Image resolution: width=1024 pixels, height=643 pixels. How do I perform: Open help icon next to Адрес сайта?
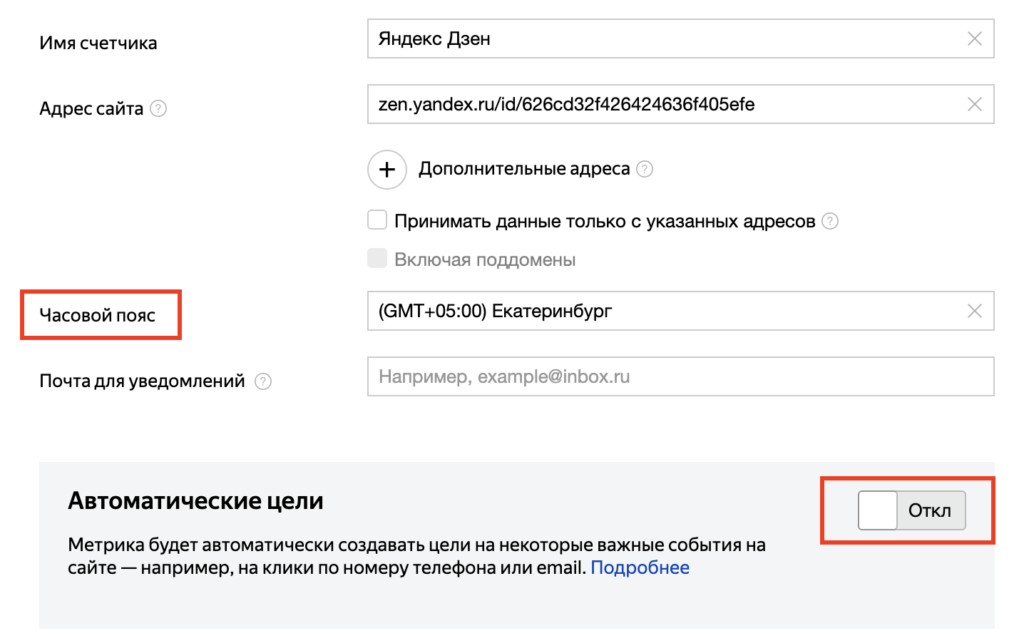158,109
